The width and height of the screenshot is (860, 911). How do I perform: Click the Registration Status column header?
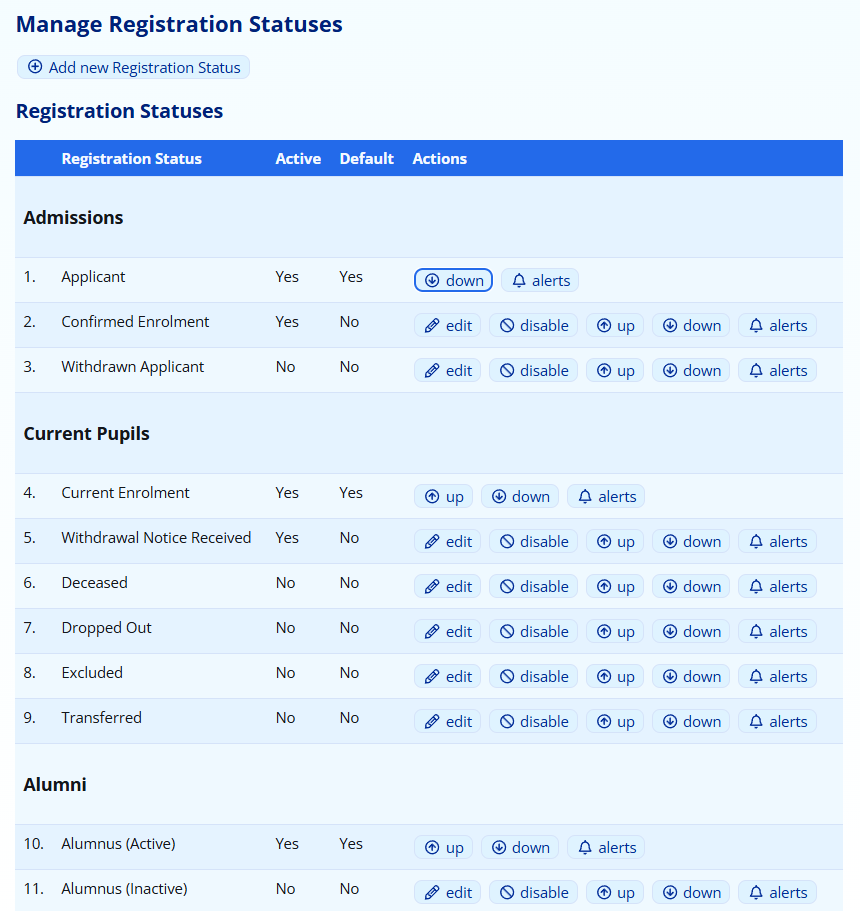131,159
